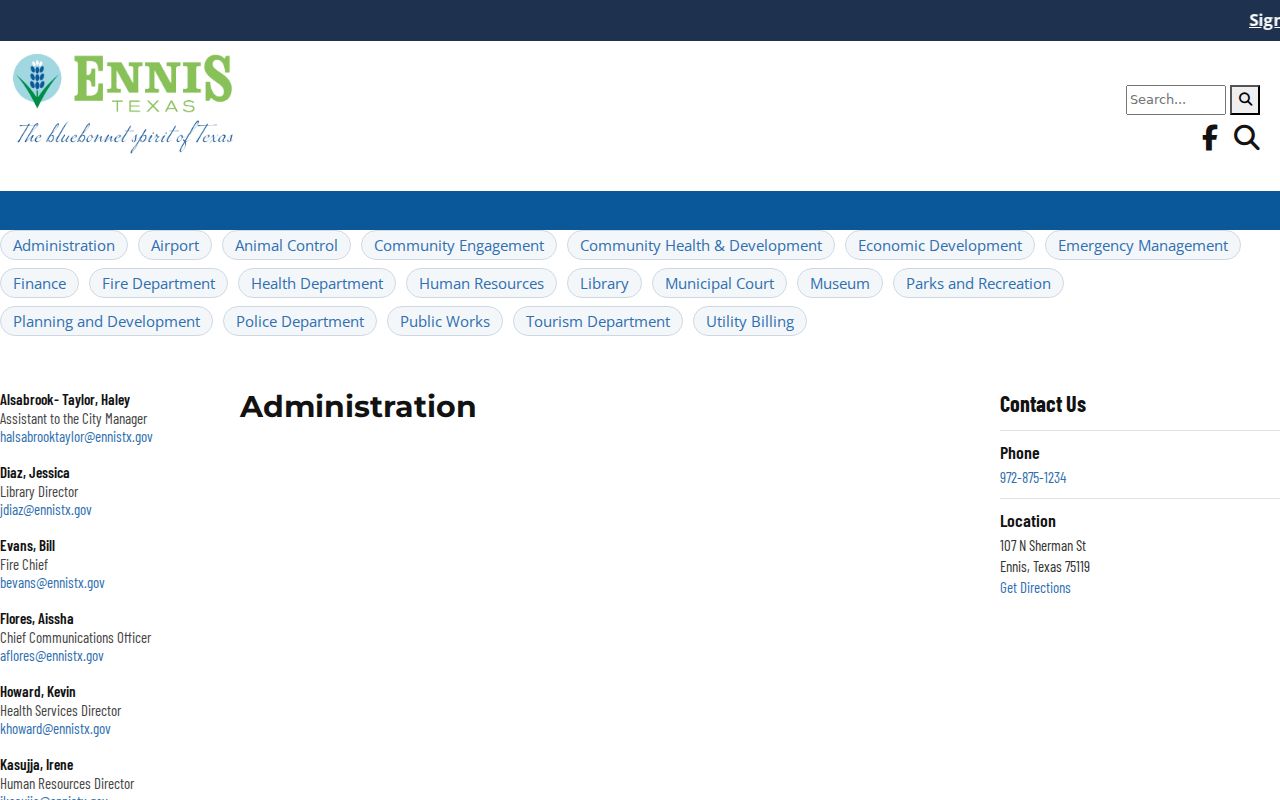1280x800 pixels.
Task: Select the Police Department pill
Action: (x=300, y=322)
